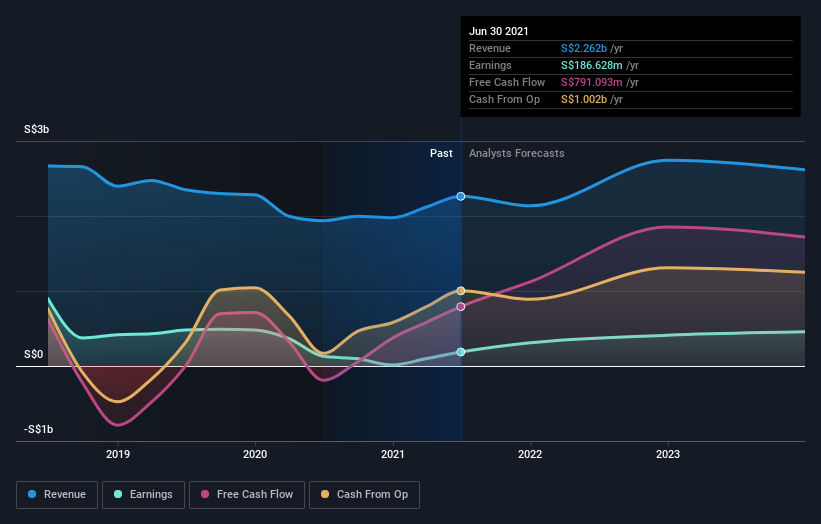This screenshot has height=524, width=821.
Task: Click the S$3b y-axis label
Action: [37, 129]
